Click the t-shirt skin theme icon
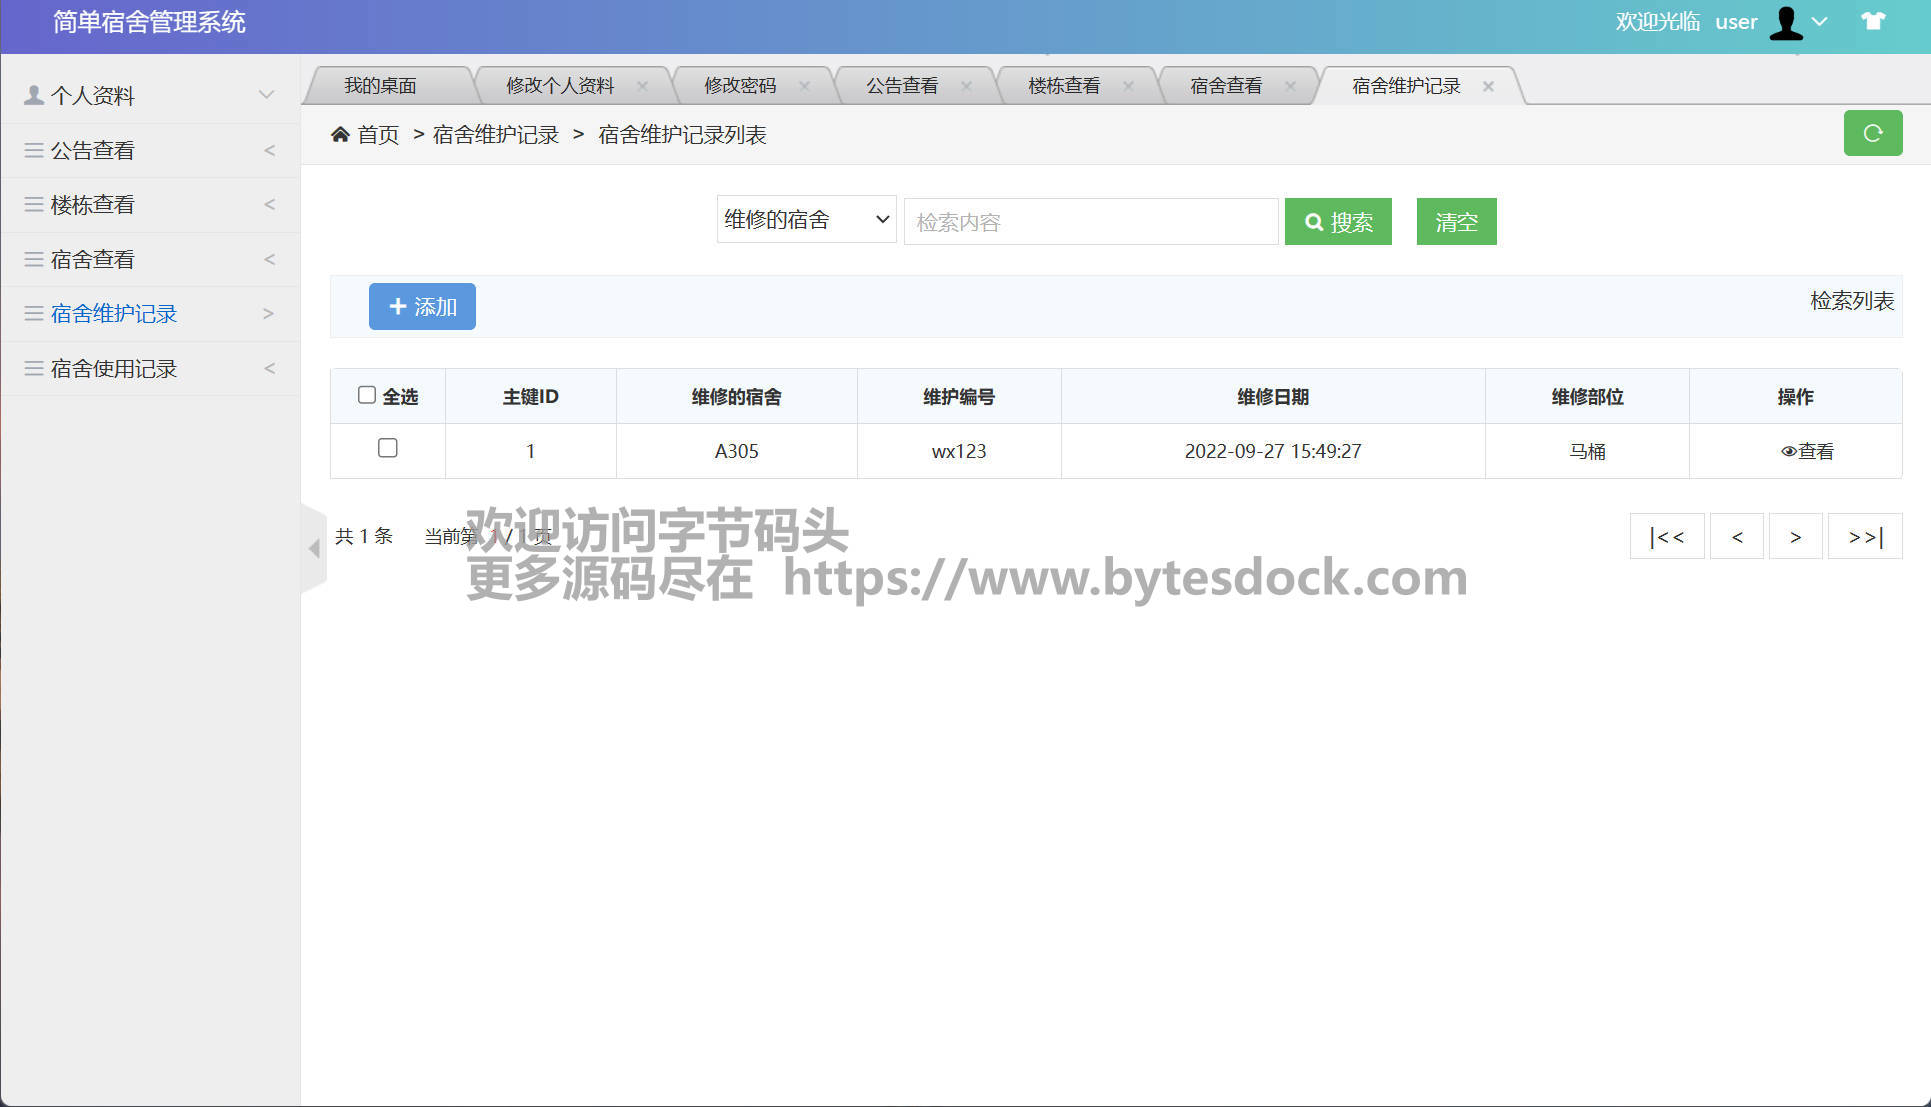Viewport: 1931px width, 1107px height. click(x=1872, y=21)
